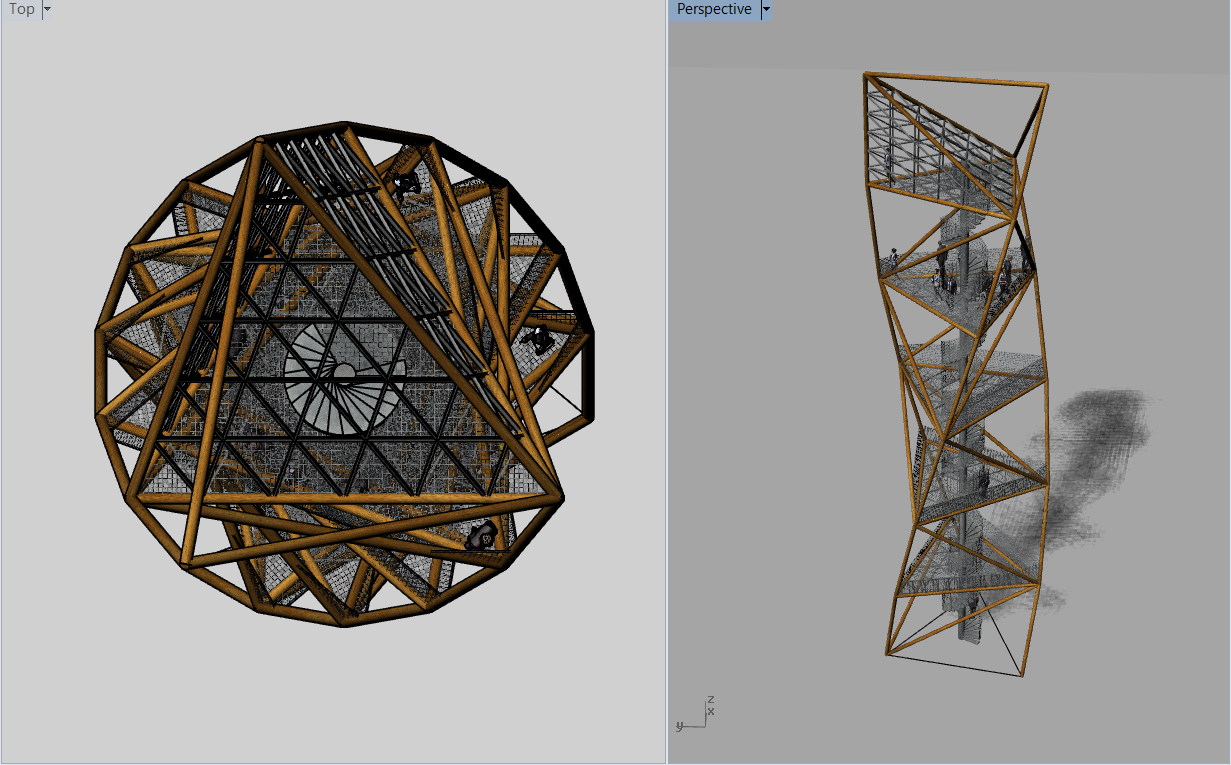This screenshot has width=1231, height=765.
Task: Select the central stair column in Perspective view
Action: 962,420
